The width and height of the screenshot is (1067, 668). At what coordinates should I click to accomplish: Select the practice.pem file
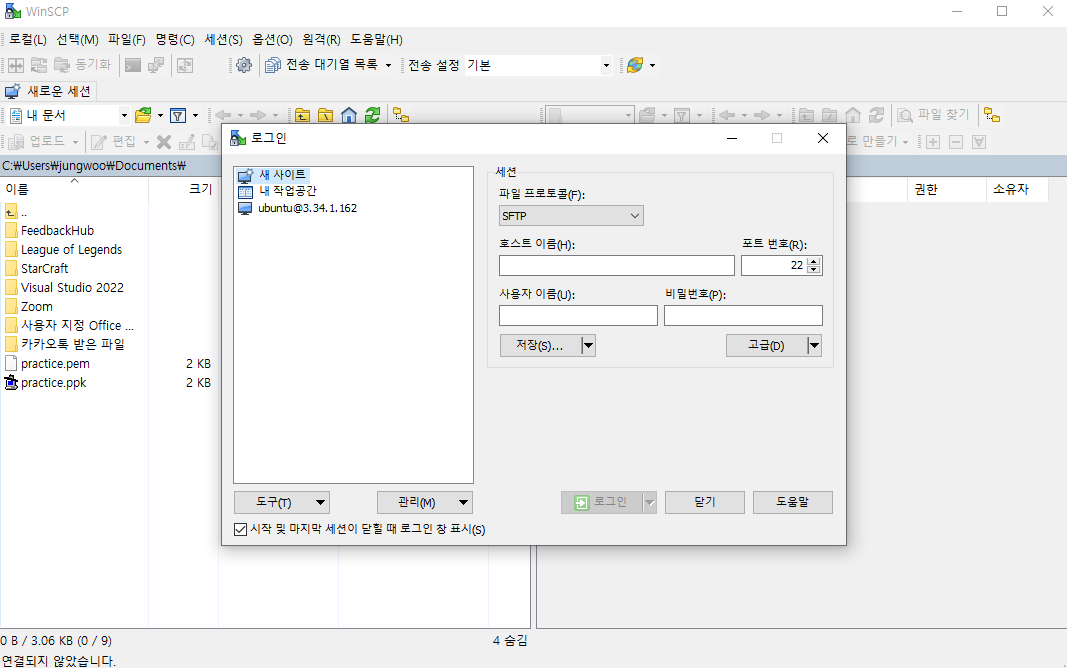(55, 364)
